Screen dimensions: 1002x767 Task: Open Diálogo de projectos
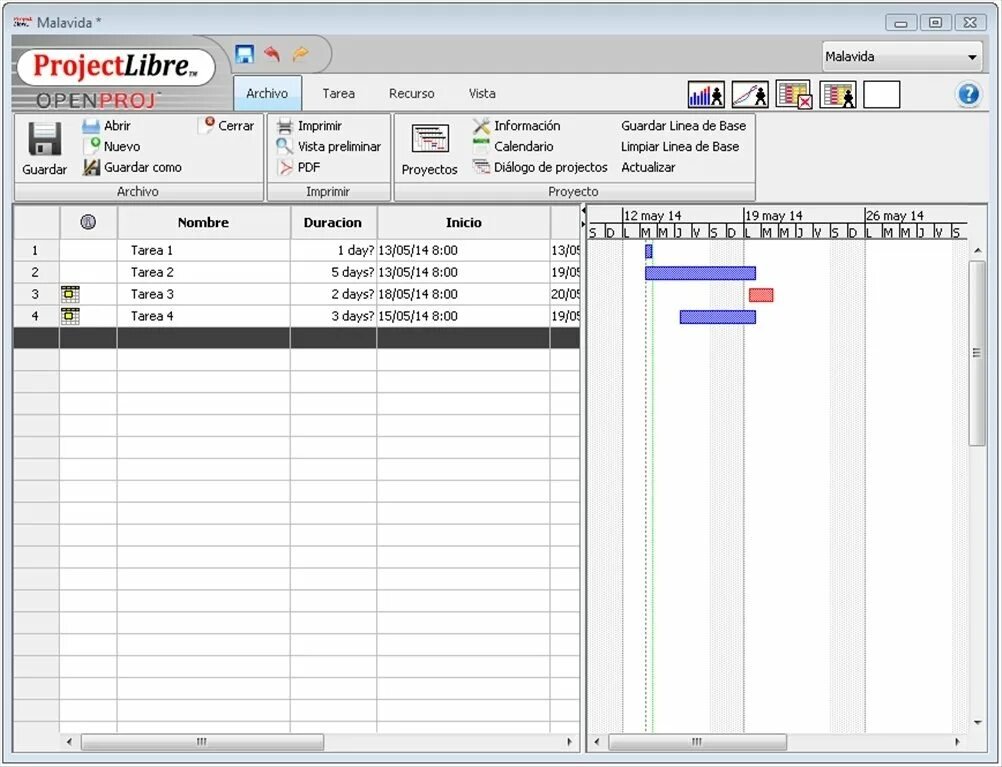click(540, 167)
